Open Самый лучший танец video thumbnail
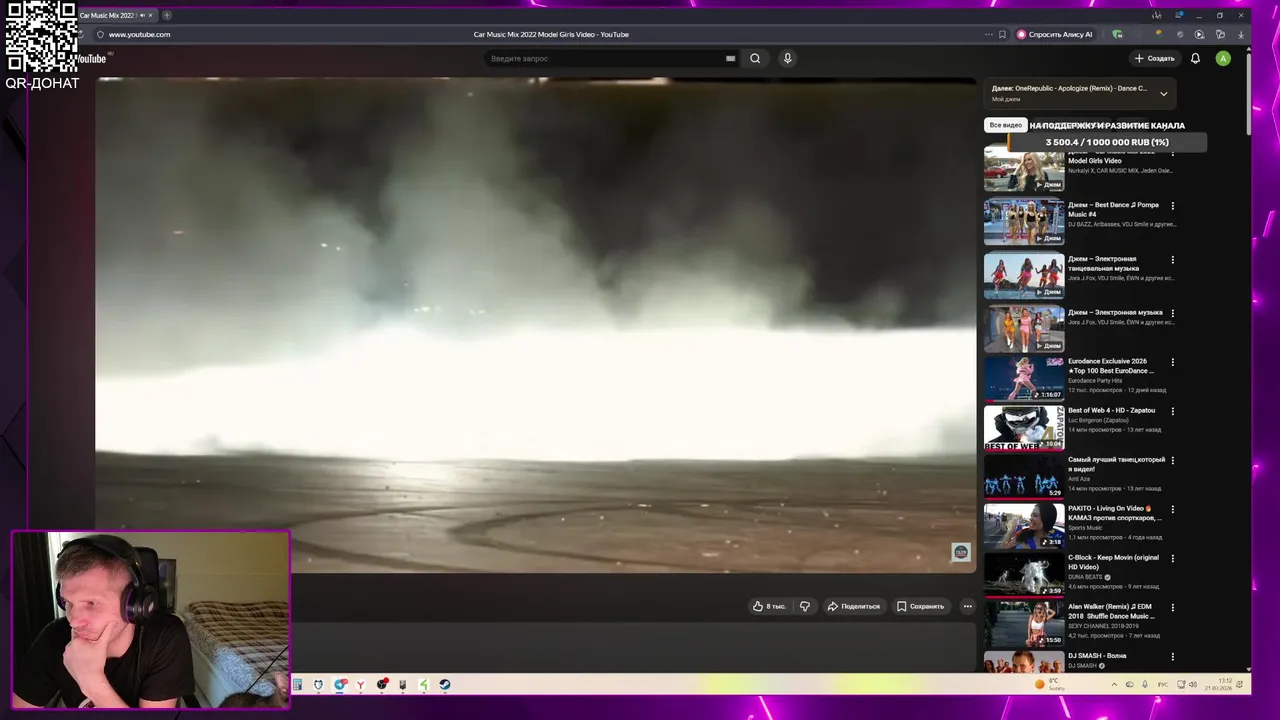The image size is (1280, 720). point(1024,476)
